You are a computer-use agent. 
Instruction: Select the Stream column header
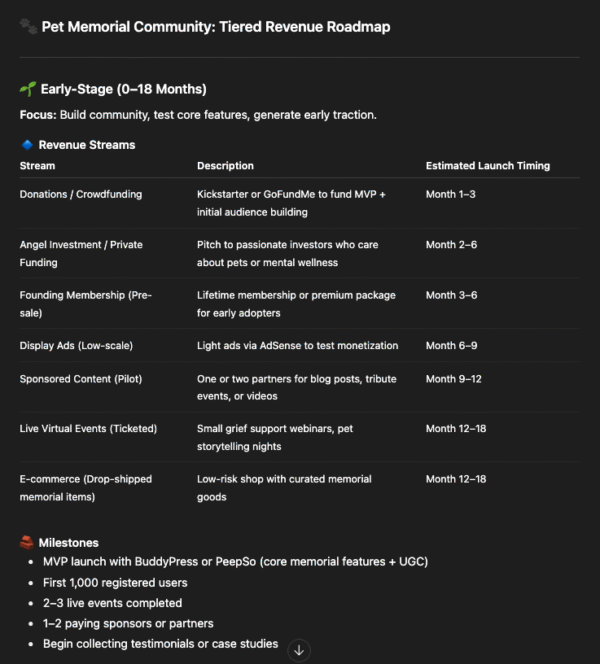tap(38, 165)
